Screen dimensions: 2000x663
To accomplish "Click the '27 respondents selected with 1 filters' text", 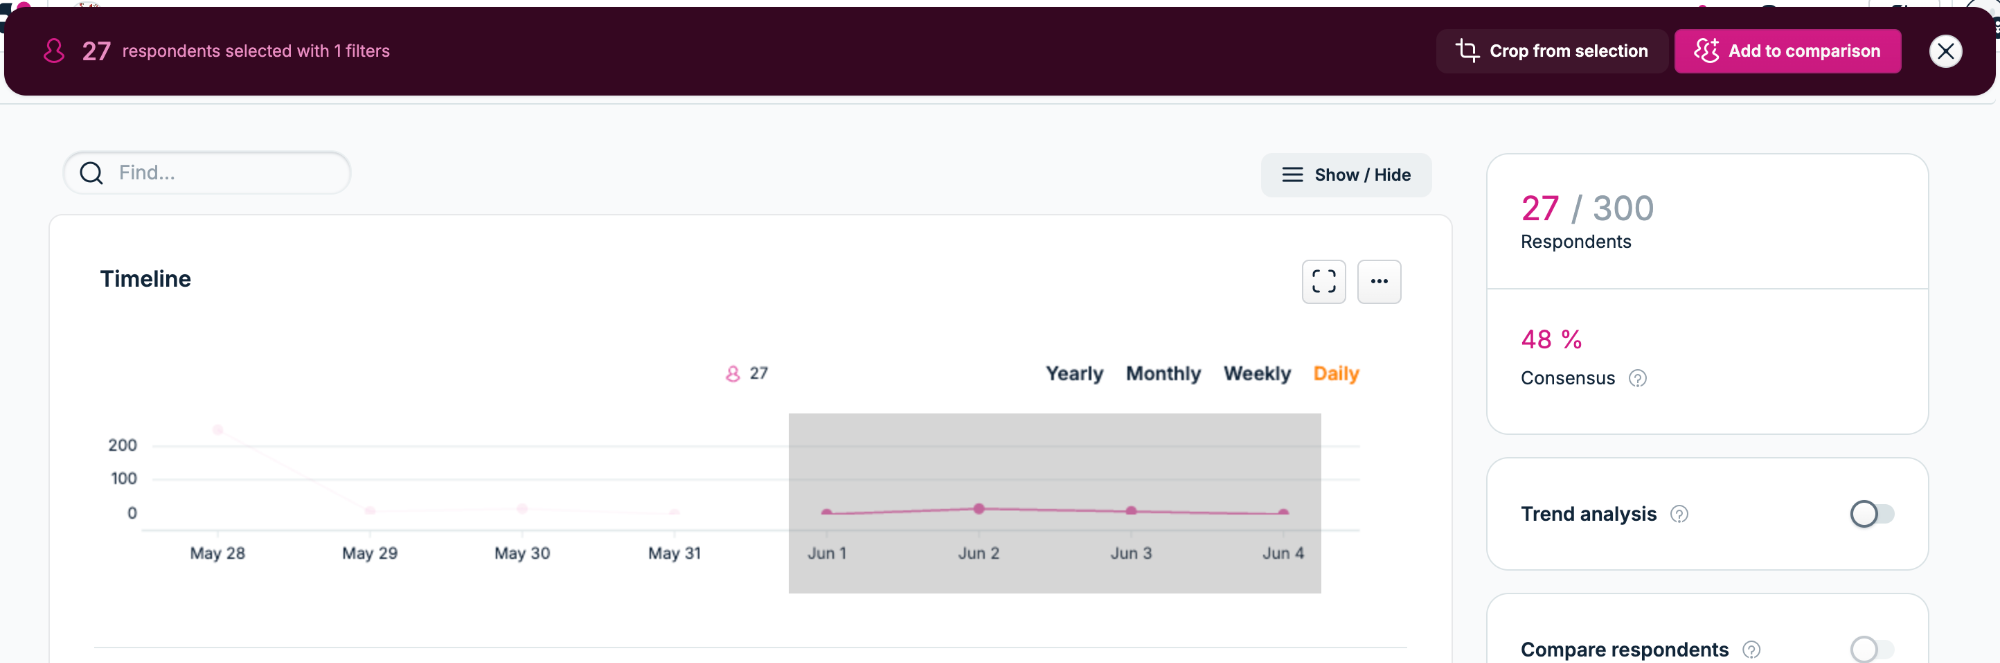I will (x=236, y=51).
